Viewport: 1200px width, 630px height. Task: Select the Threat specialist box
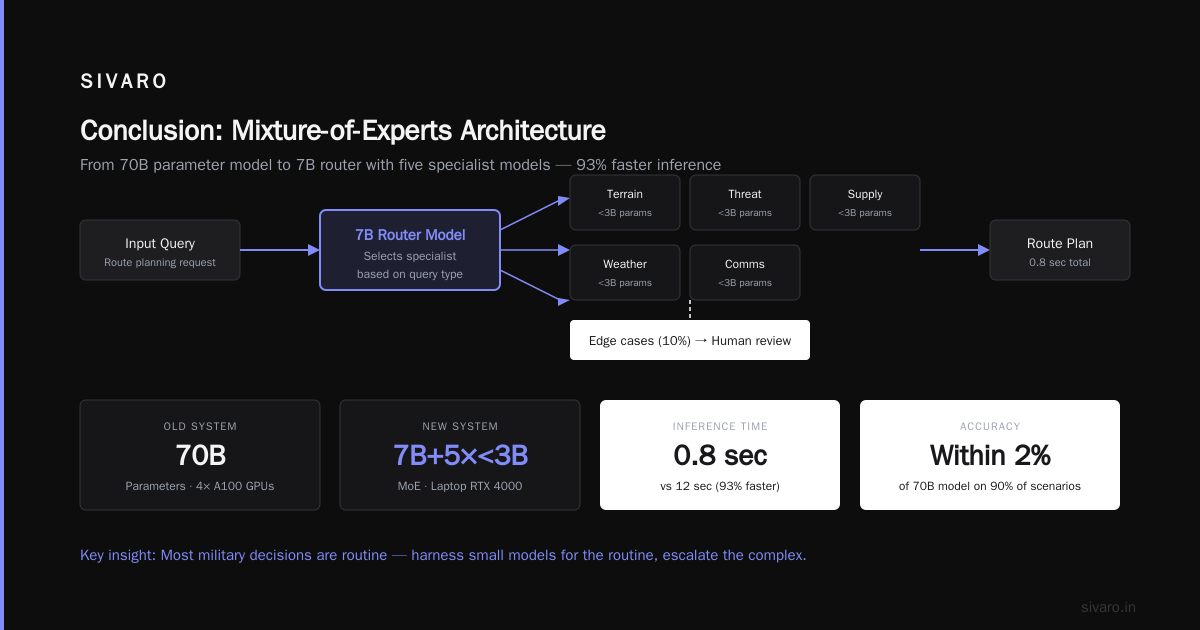click(x=745, y=202)
